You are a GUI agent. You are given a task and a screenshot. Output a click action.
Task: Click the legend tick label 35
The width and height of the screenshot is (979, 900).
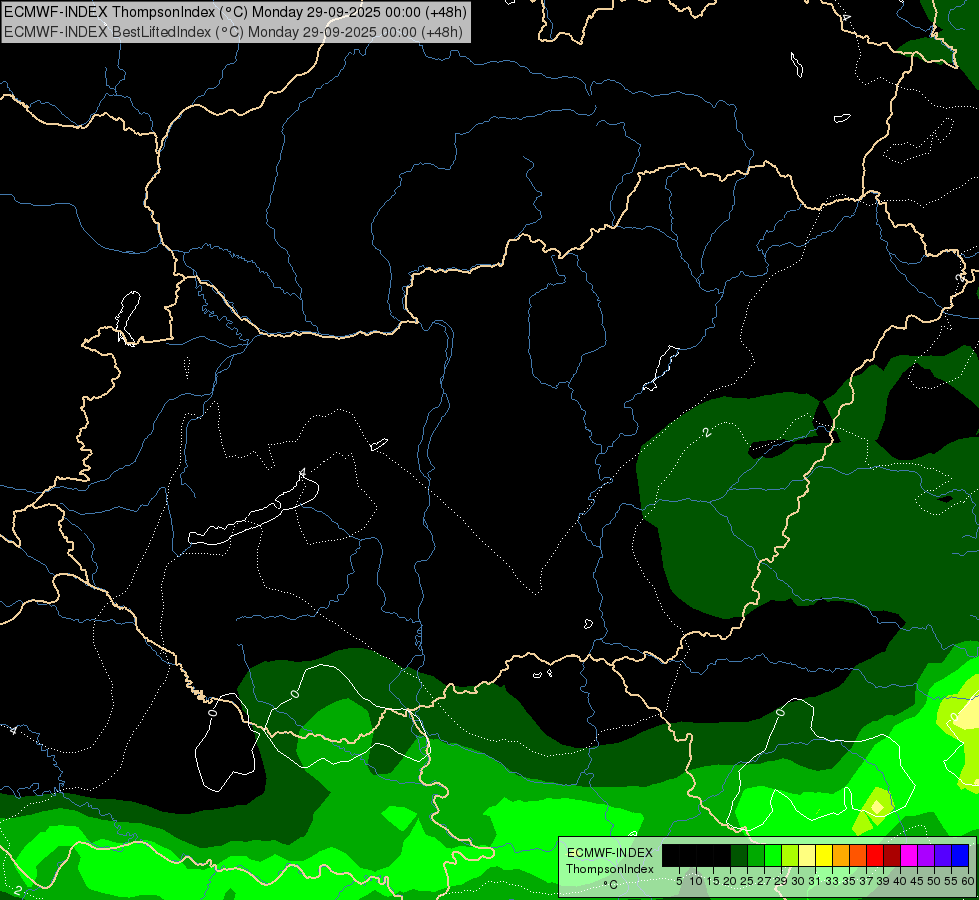[849, 881]
